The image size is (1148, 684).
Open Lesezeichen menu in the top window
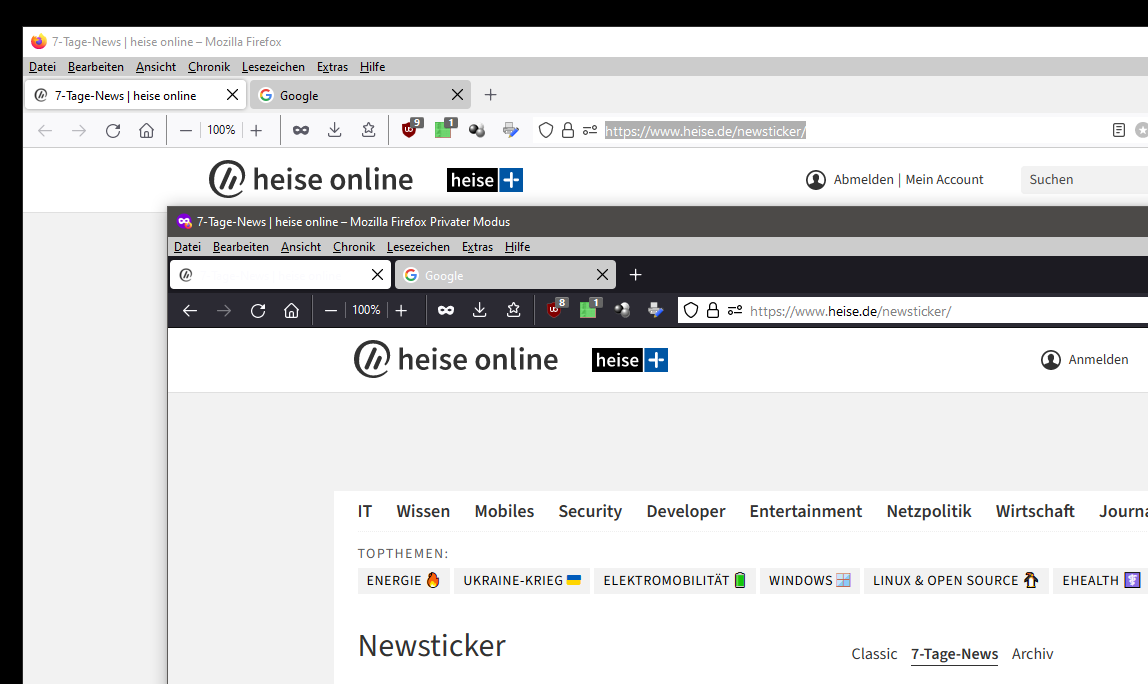click(x=273, y=67)
